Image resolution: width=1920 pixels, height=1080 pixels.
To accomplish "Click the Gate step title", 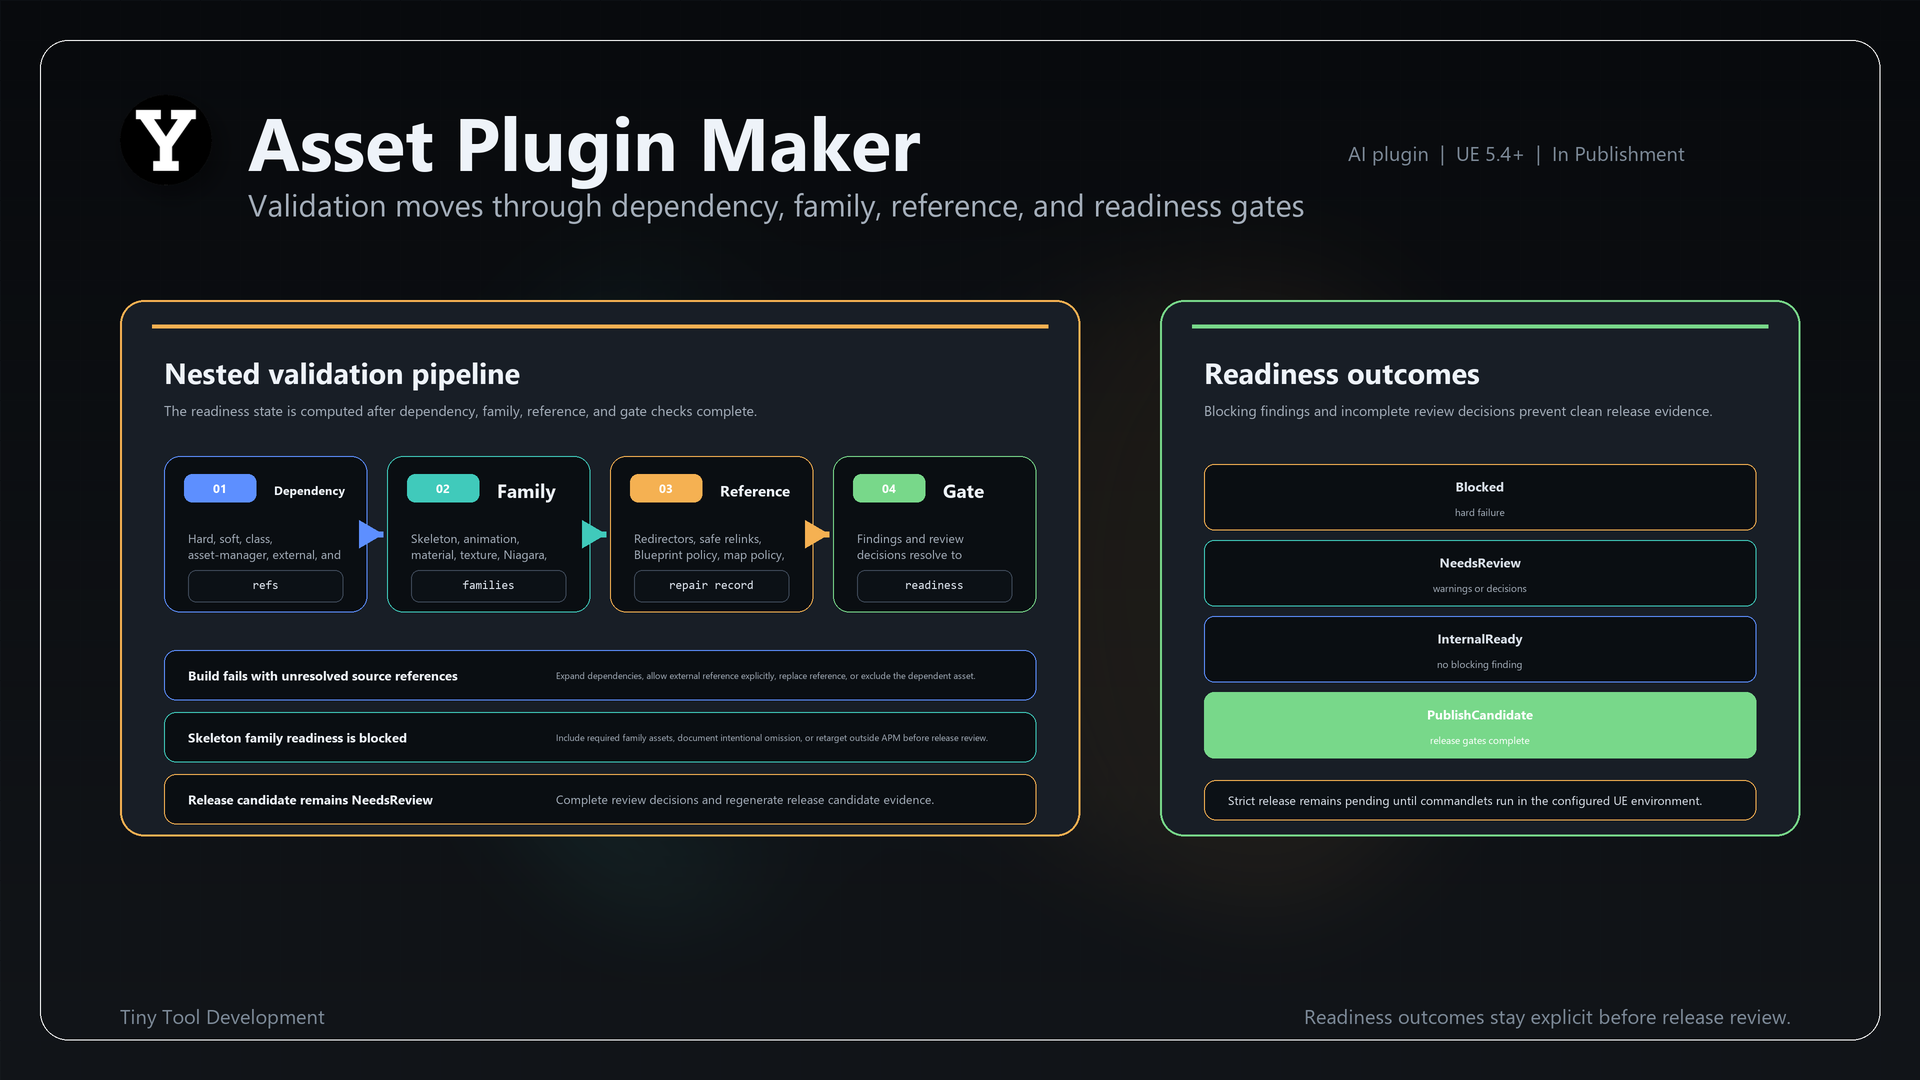I will pos(963,491).
